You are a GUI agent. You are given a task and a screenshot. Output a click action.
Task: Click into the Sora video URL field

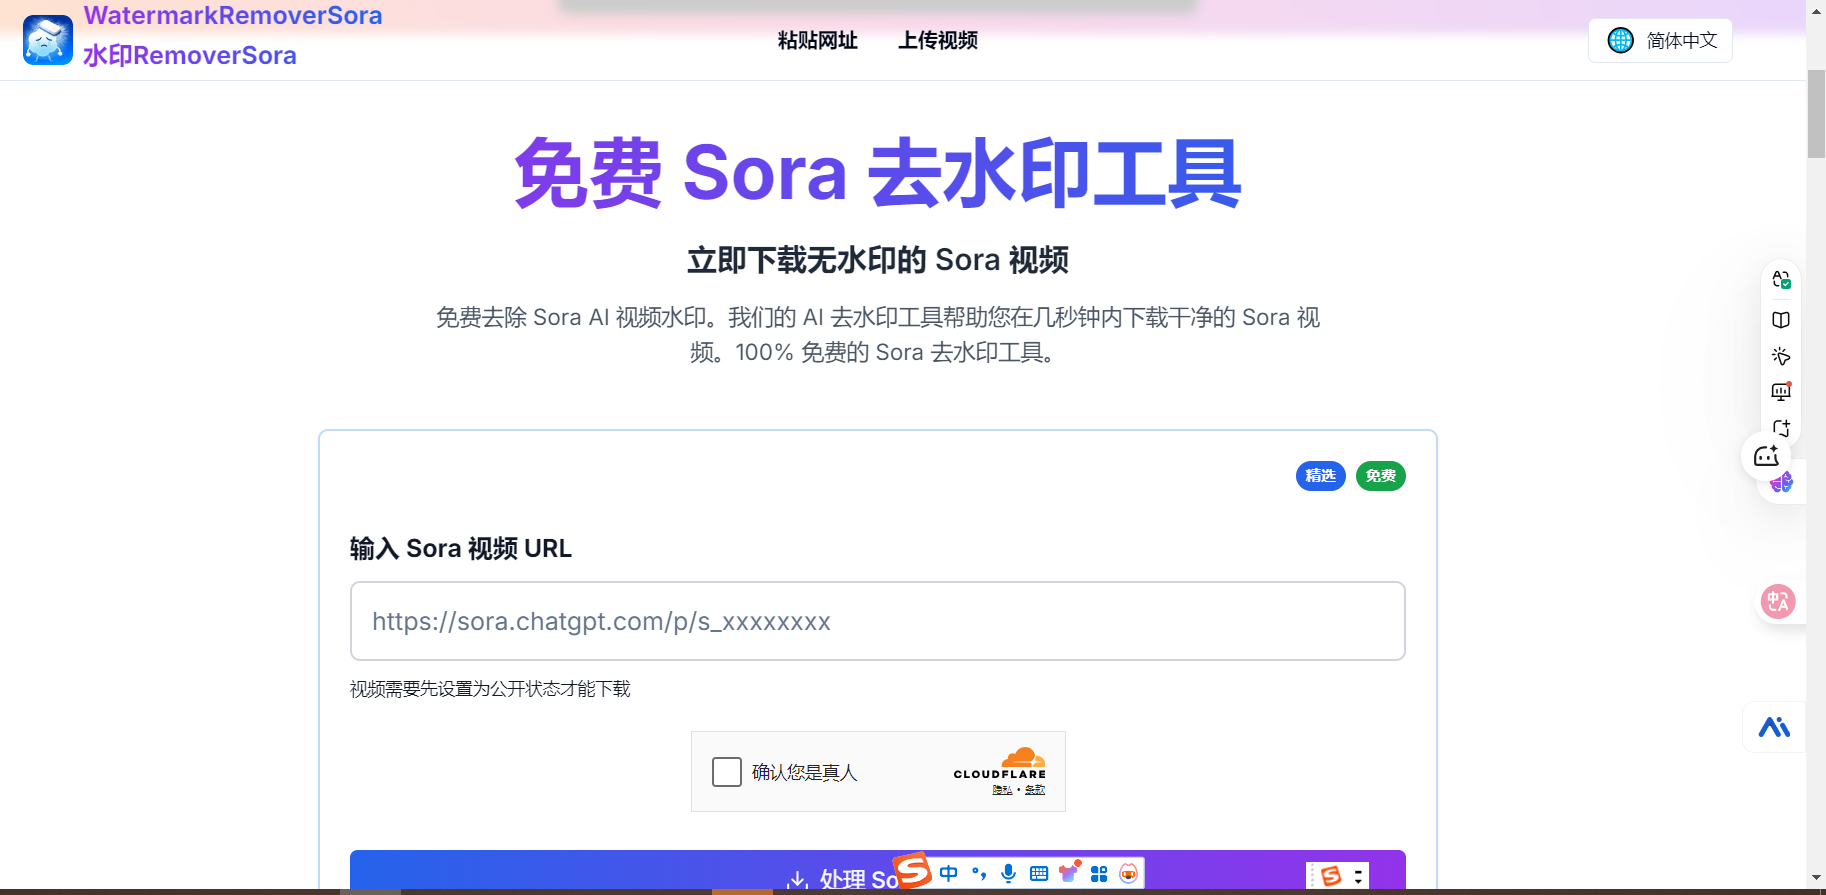[x=877, y=621]
